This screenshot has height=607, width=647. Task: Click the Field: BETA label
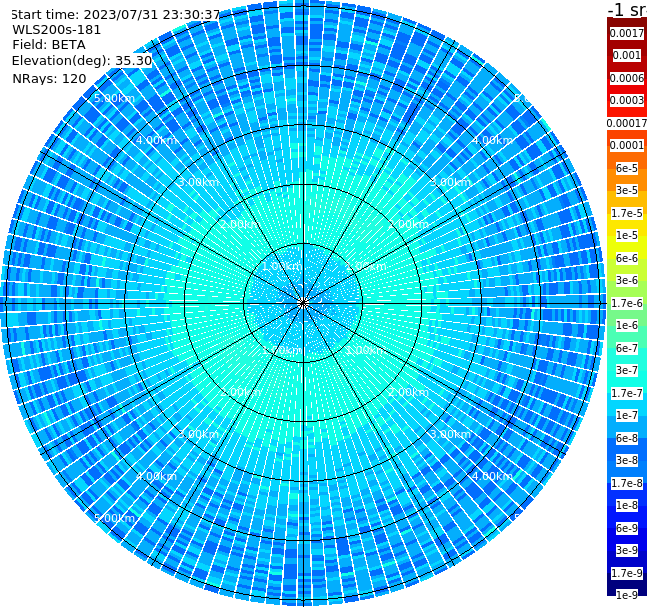click(49, 45)
